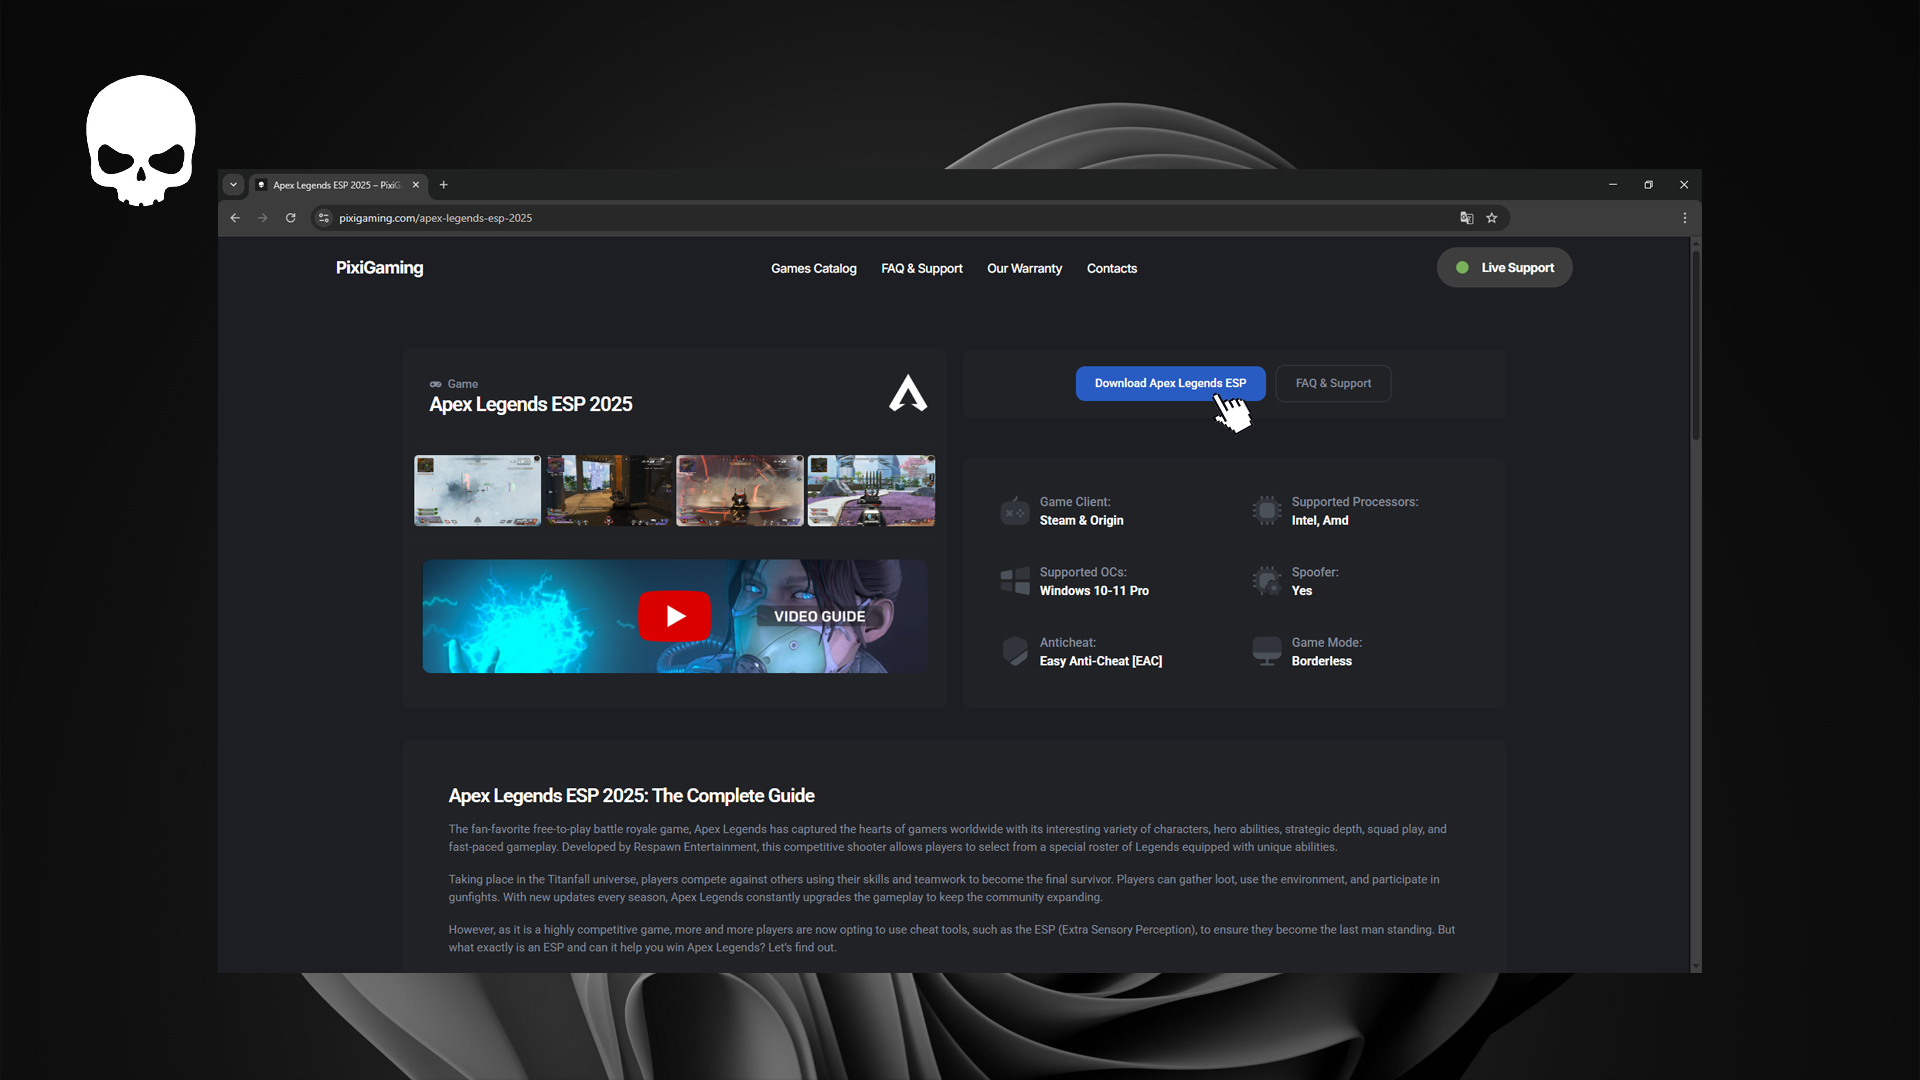1920x1080 pixels.
Task: Click the Spoofer gear icon
Action: [x=1267, y=581]
